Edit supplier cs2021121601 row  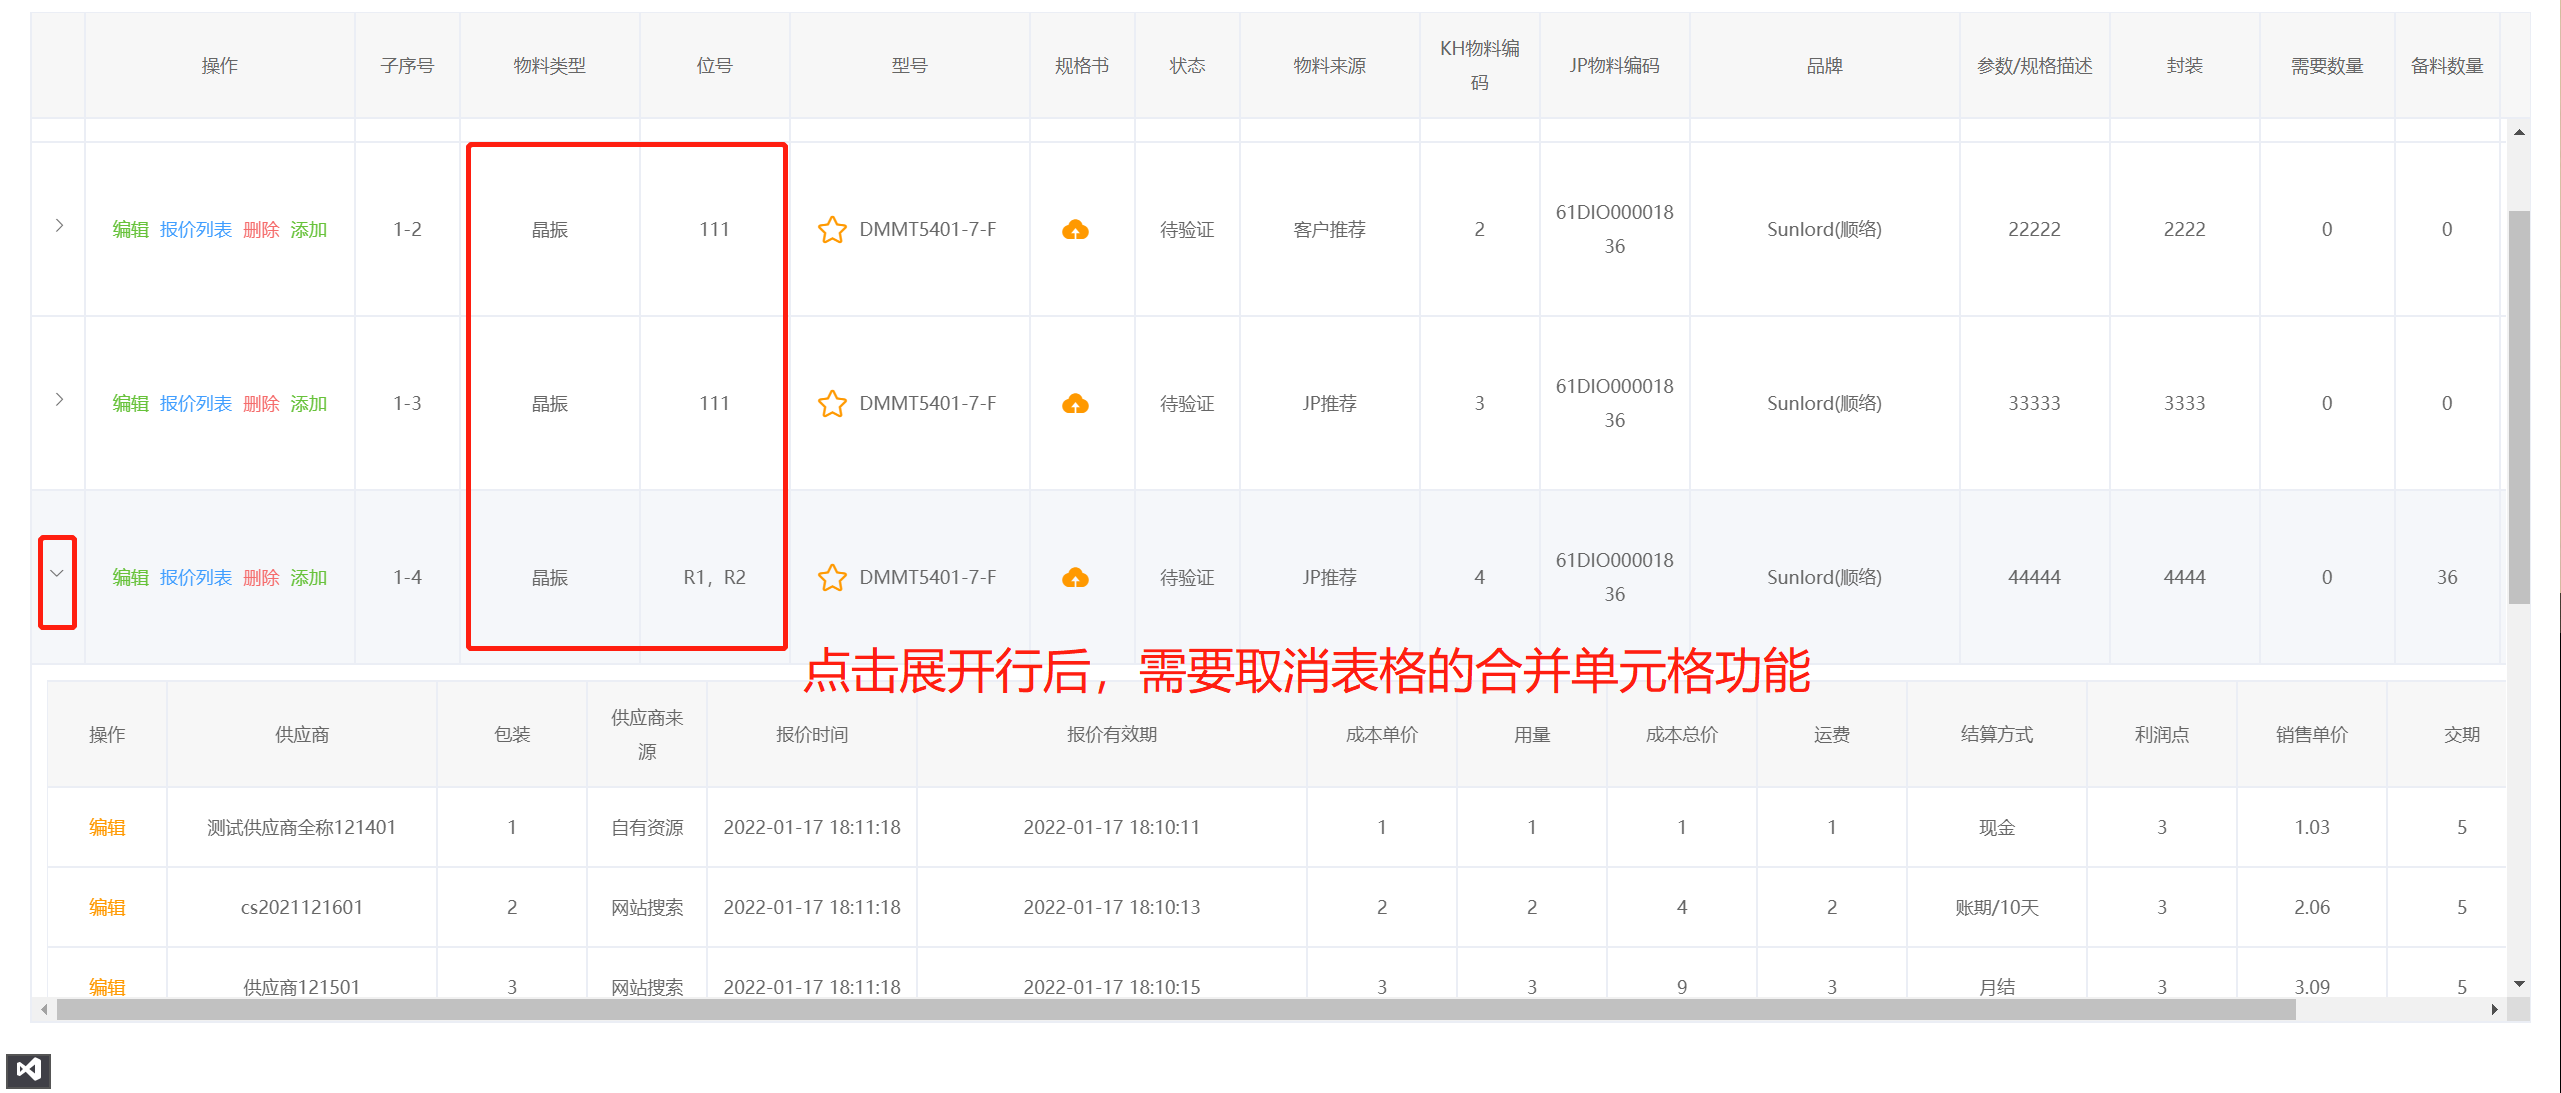click(107, 908)
